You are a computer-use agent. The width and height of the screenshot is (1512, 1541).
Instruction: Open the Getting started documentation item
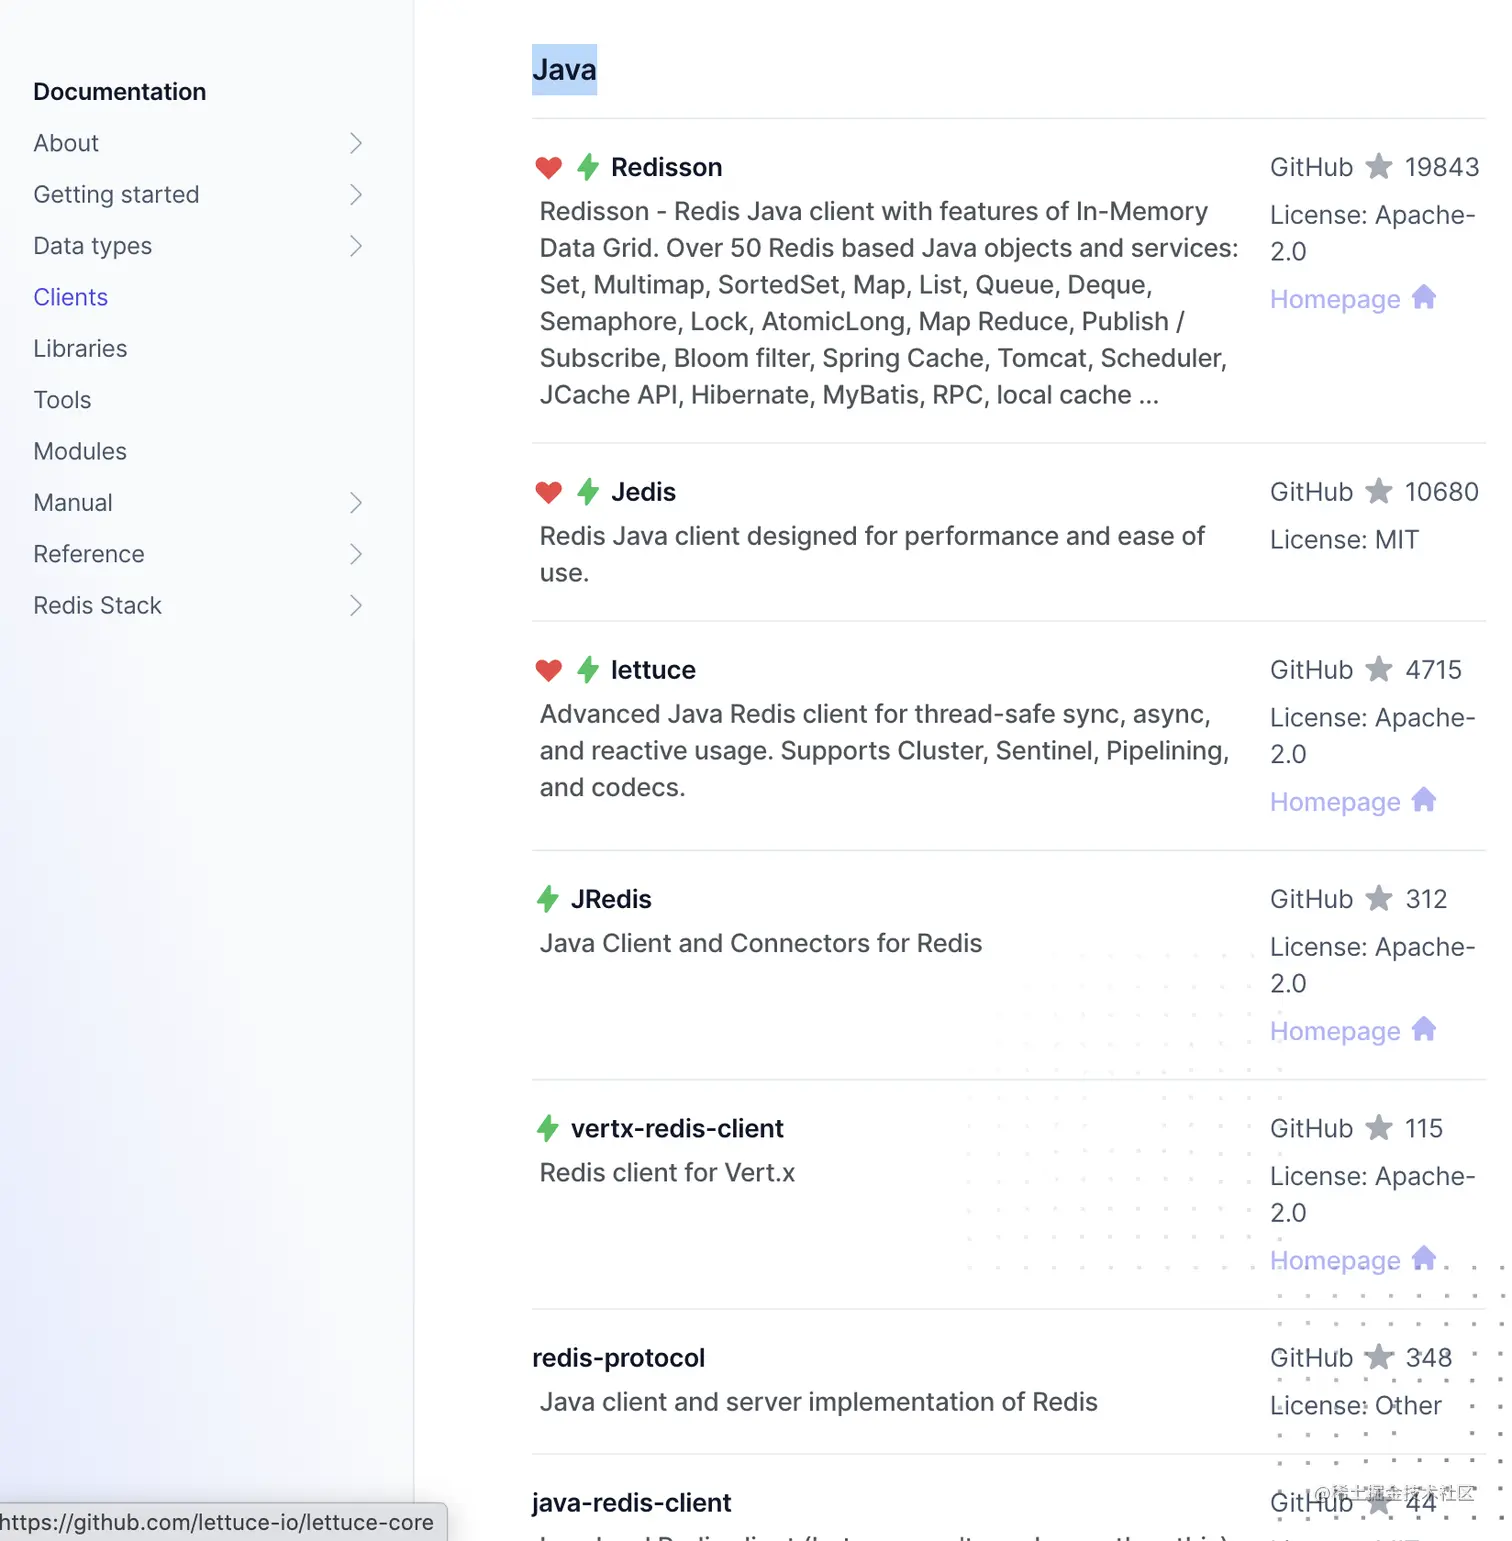[x=116, y=194]
